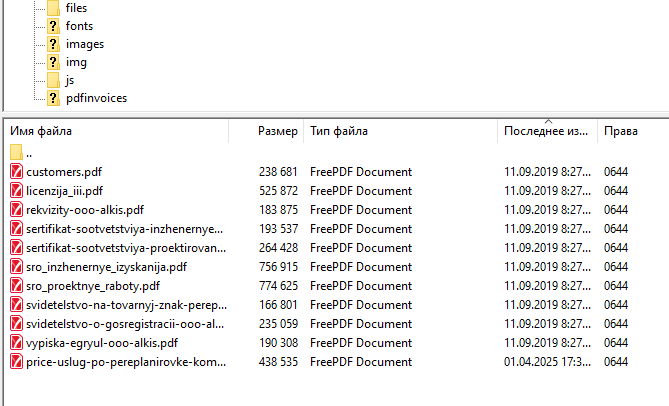Image resolution: width=669 pixels, height=406 pixels.
Task: Sort by the Размер column header
Action: pos(277,131)
